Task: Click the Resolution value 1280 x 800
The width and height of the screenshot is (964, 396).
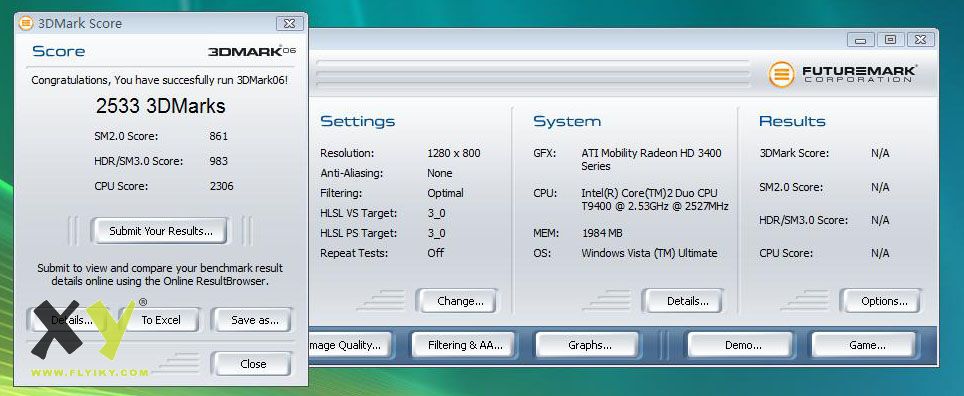Action: coord(454,153)
